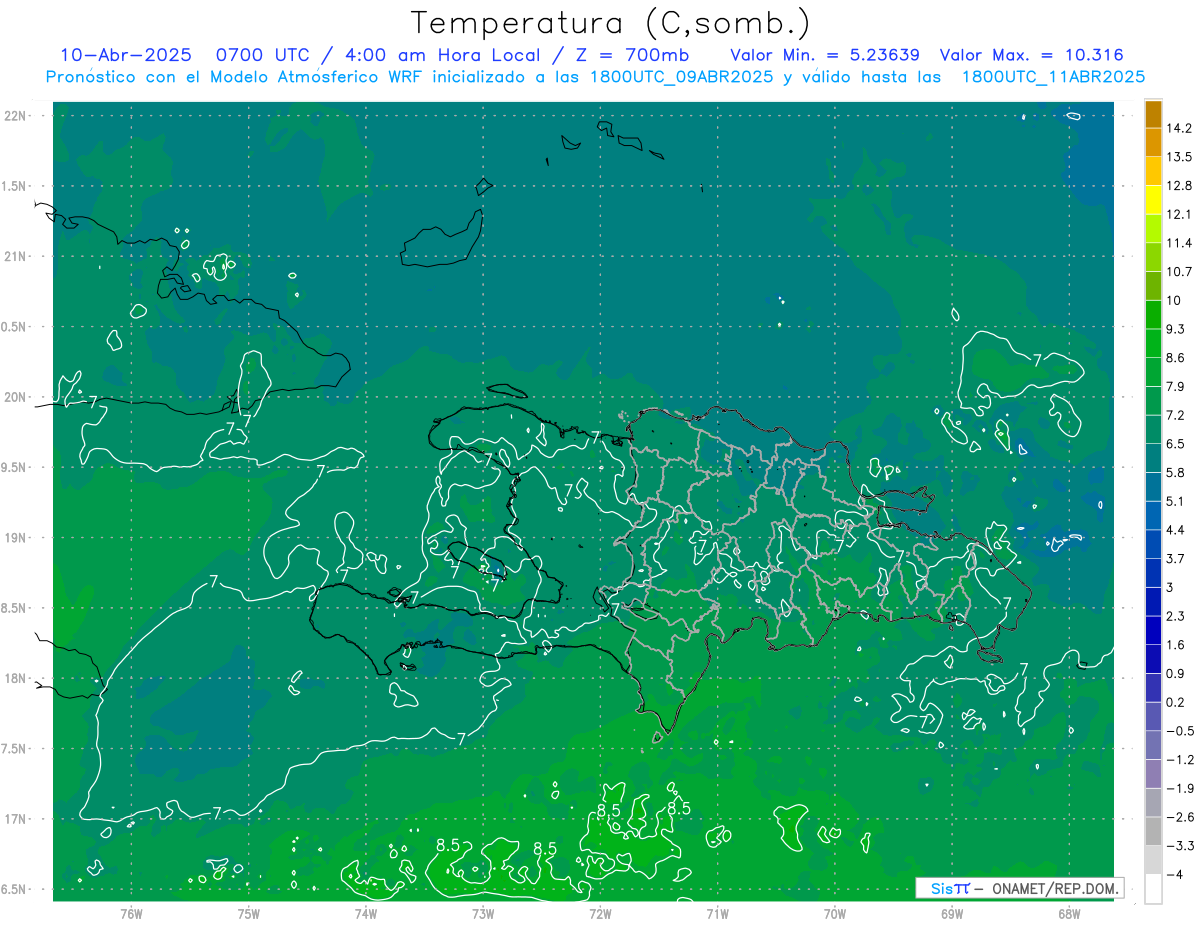
Task: Click the "20N" latitude label
Action: 17,397
